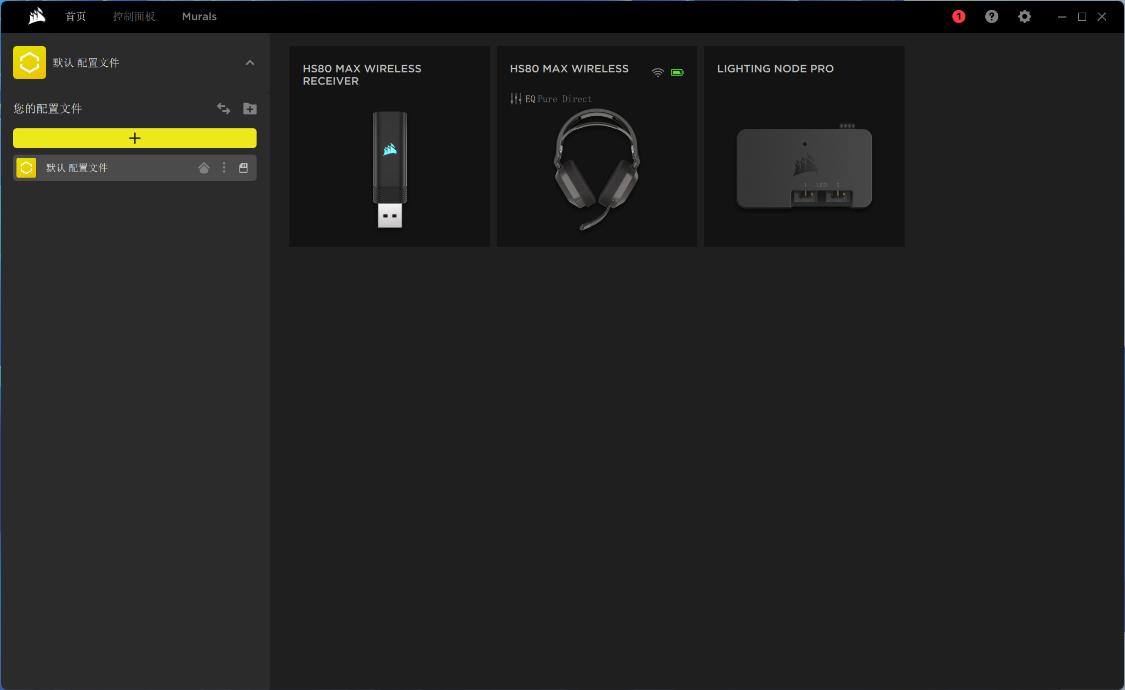Switch to the 首页 tab
1125x690 pixels.
76,16
